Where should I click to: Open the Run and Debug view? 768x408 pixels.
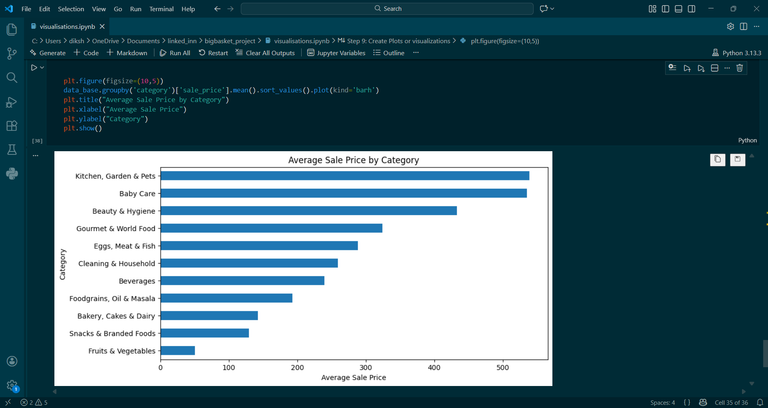tap(12, 102)
